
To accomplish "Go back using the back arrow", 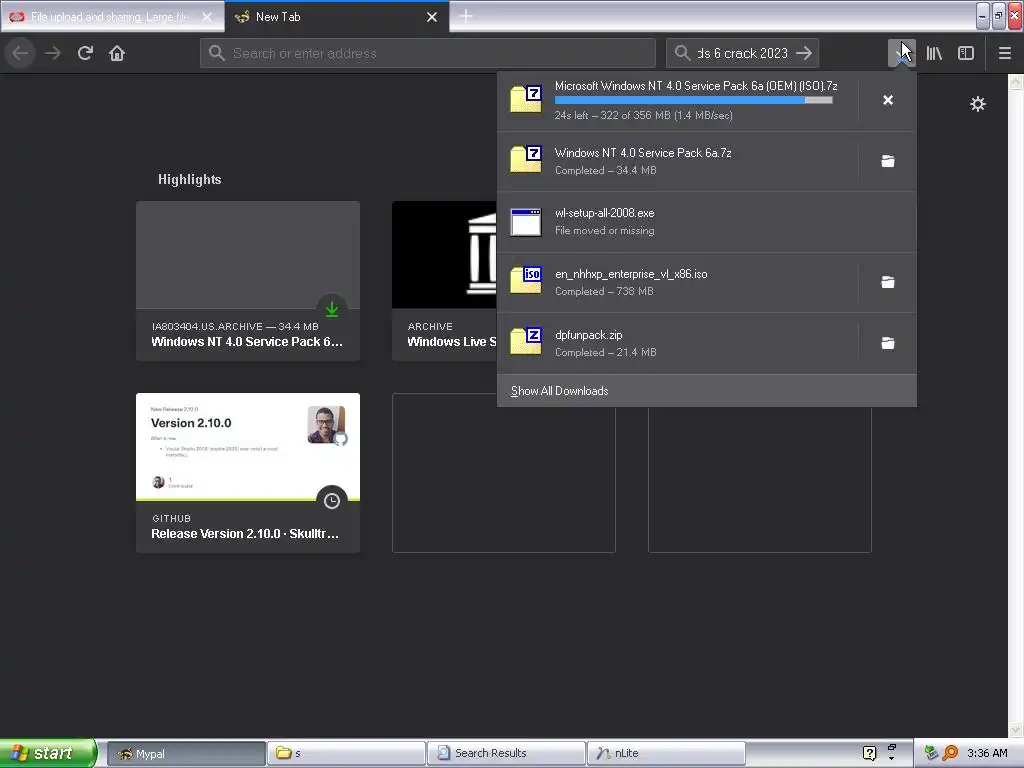I will (x=20, y=53).
